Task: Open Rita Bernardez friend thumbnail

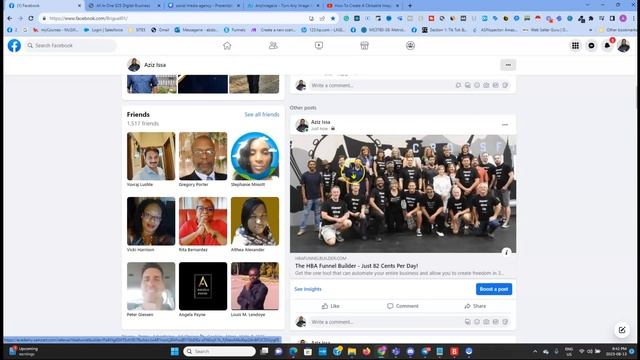Action: coord(203,221)
